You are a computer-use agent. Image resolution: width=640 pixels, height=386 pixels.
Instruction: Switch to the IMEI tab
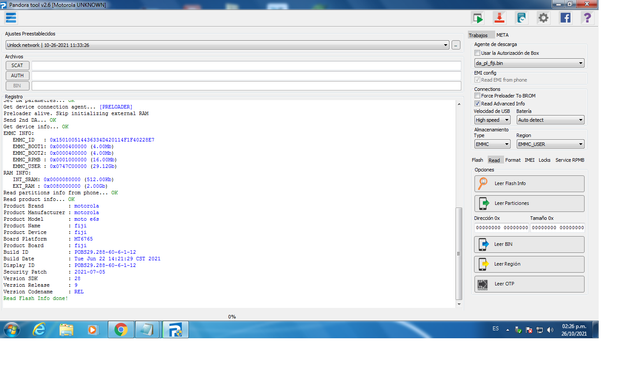click(x=529, y=160)
